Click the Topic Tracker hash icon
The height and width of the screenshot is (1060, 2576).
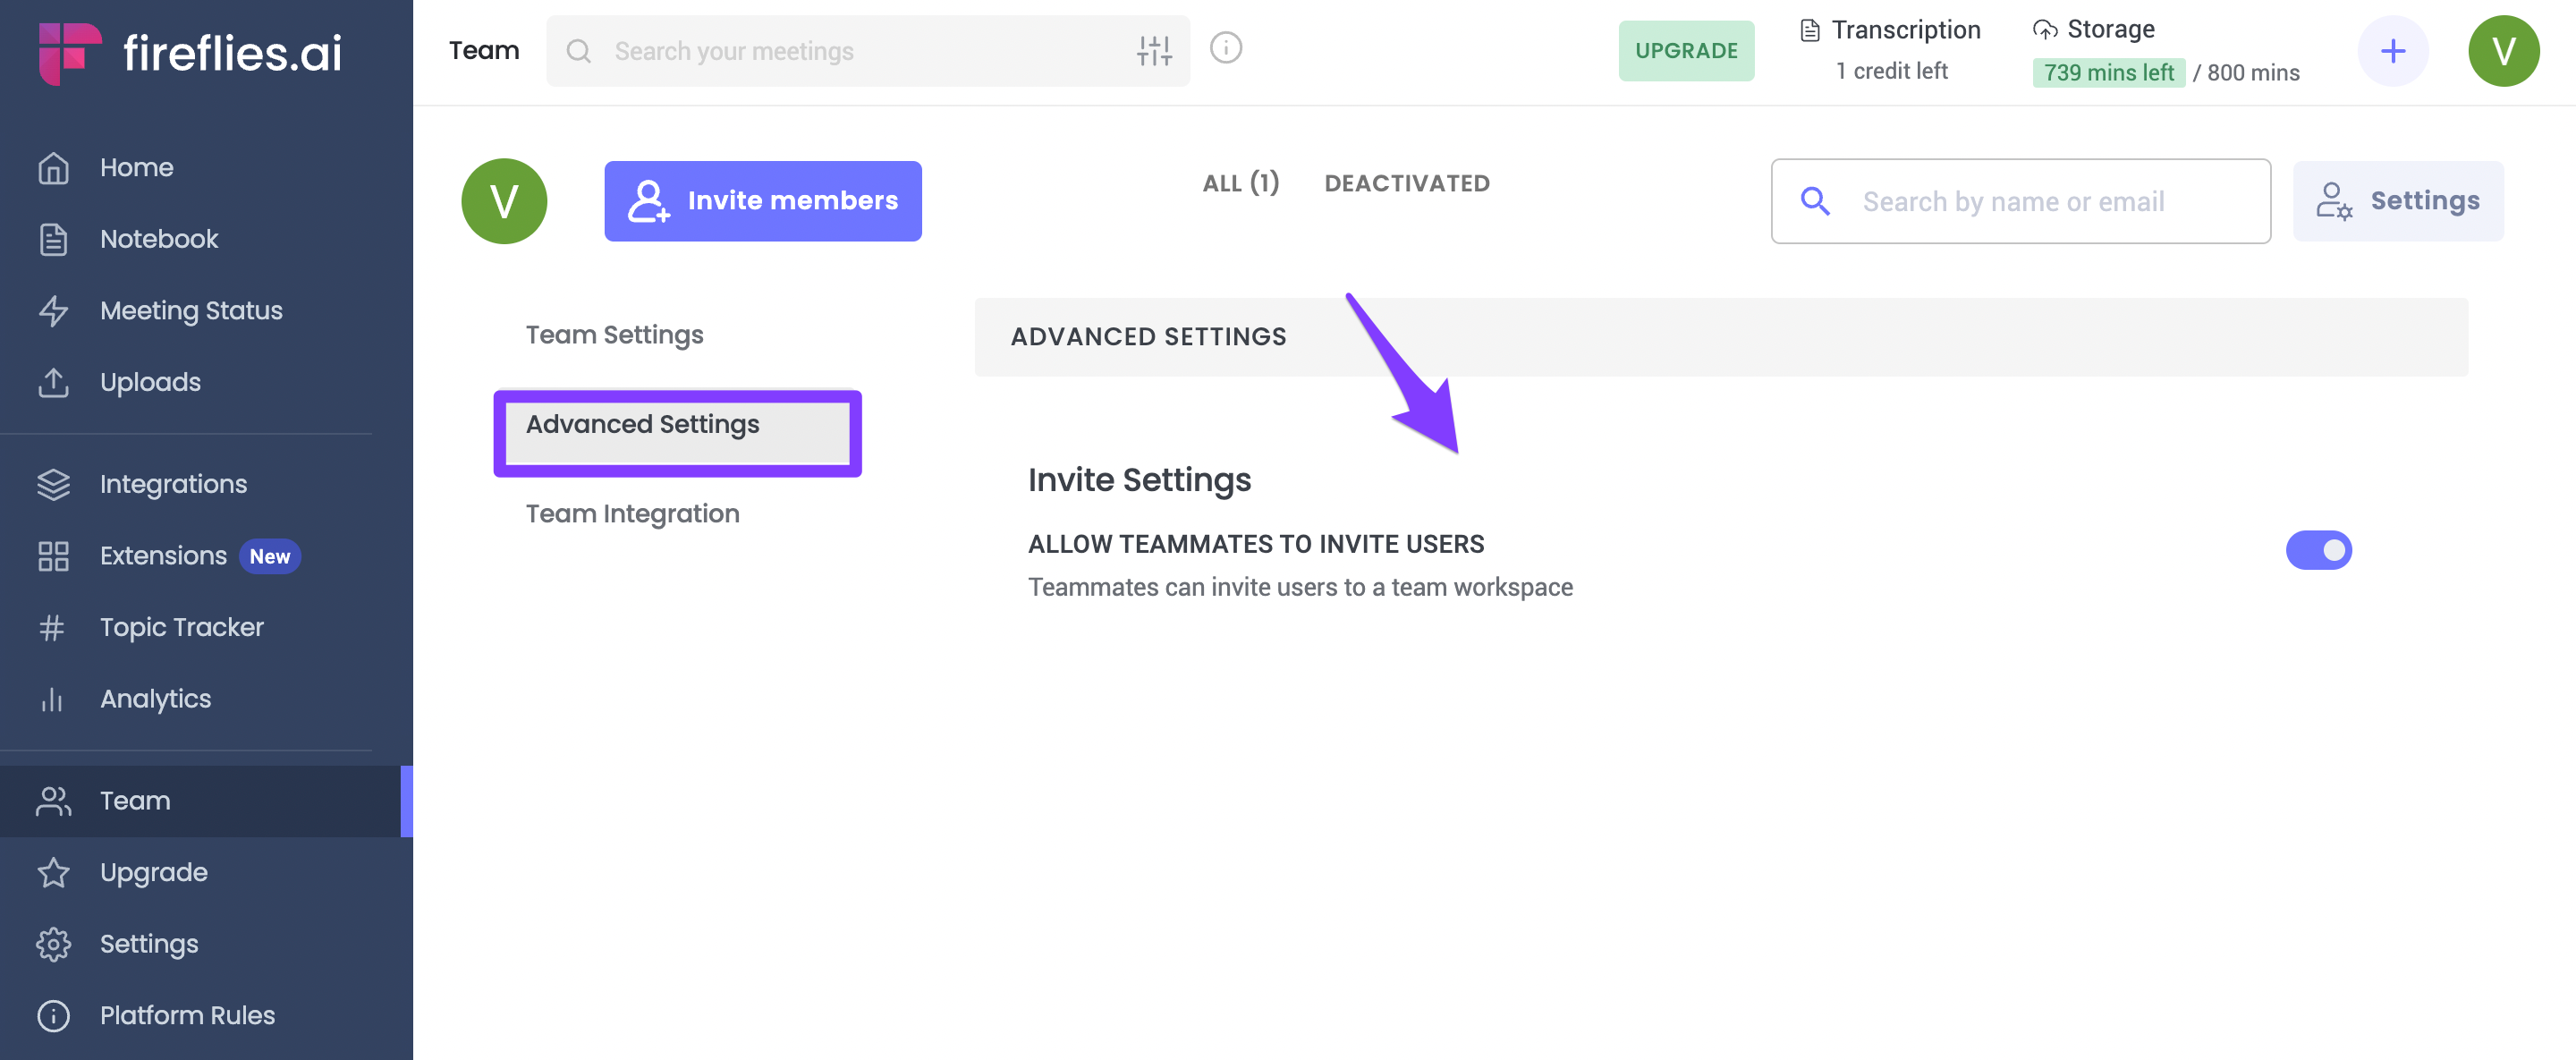click(x=52, y=627)
